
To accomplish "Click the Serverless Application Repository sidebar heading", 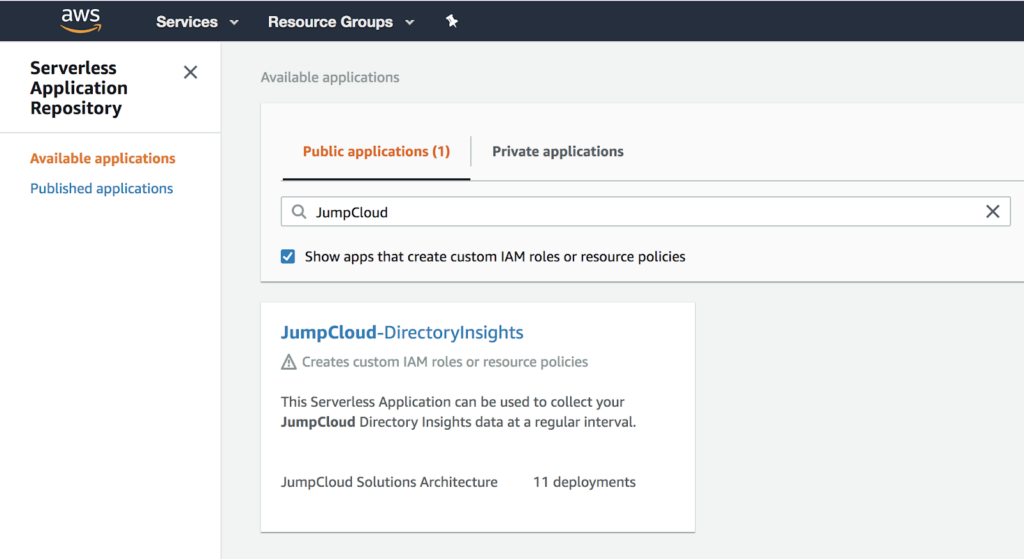I will click(78, 88).
